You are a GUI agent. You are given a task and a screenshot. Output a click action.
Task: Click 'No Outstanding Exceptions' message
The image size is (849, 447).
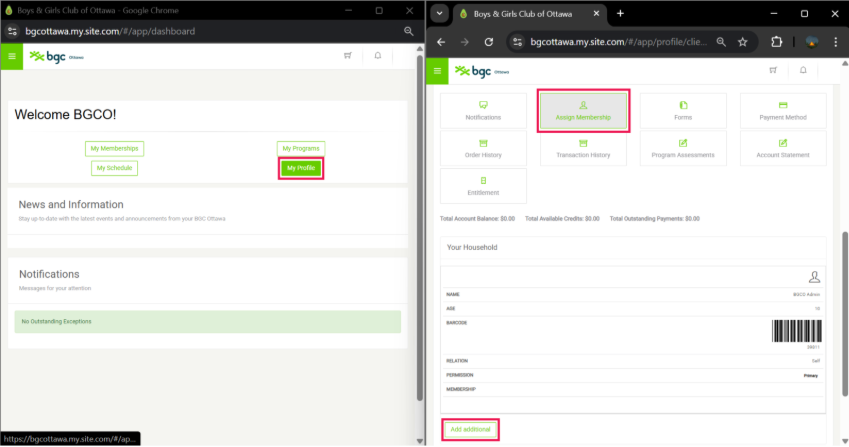click(56, 321)
